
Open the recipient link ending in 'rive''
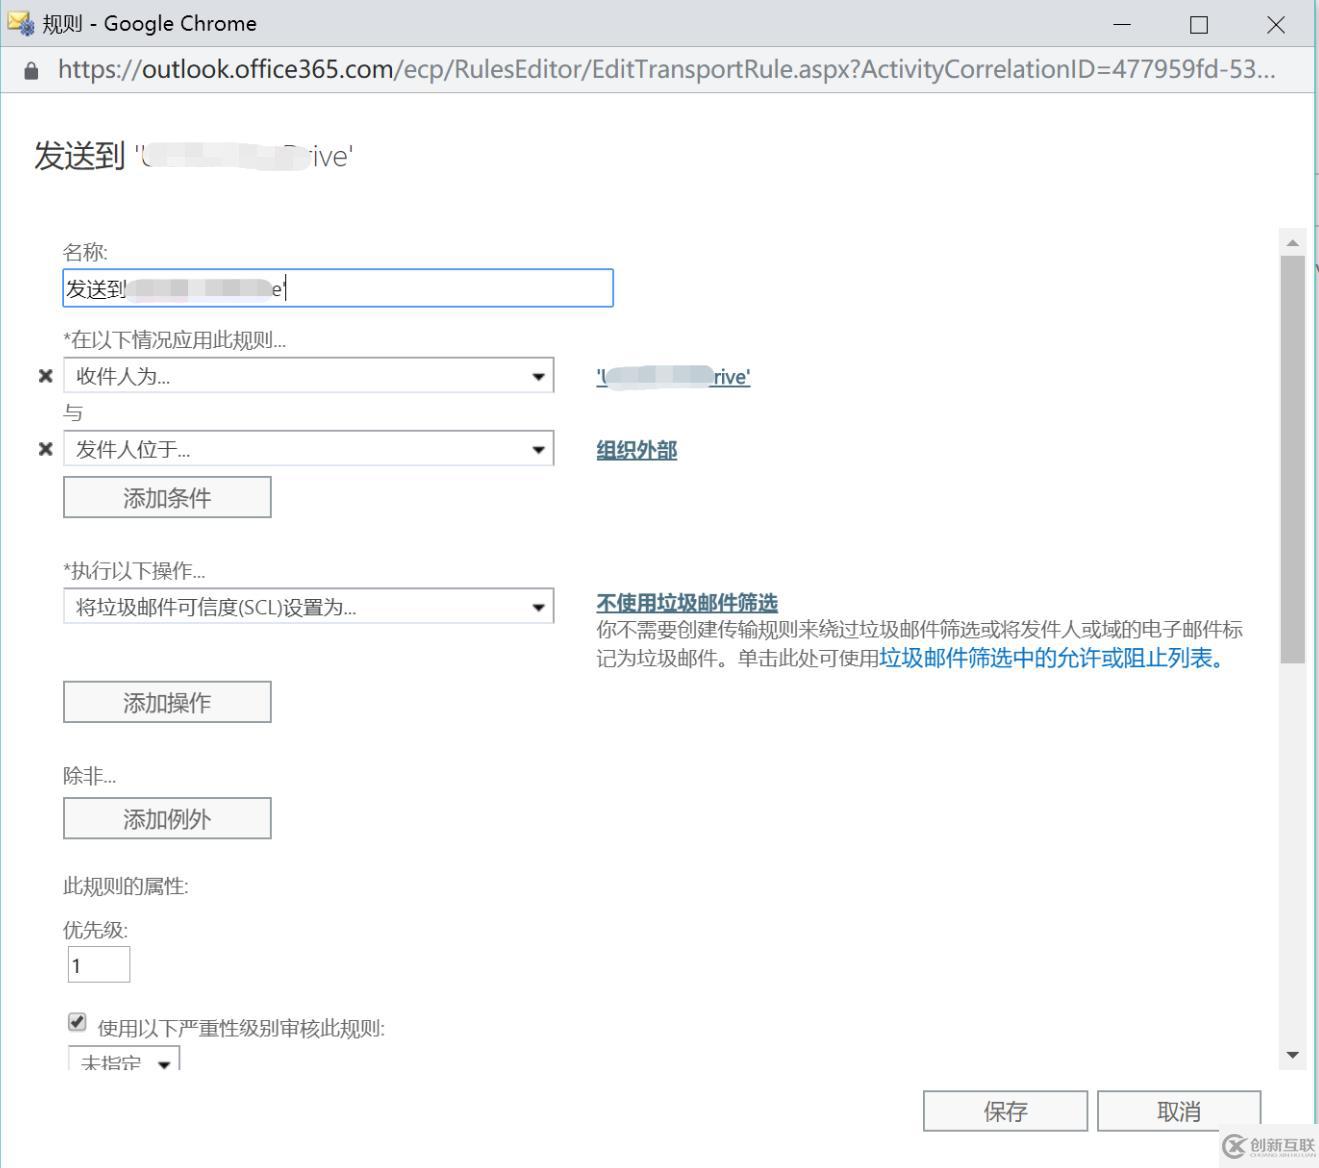(x=673, y=377)
